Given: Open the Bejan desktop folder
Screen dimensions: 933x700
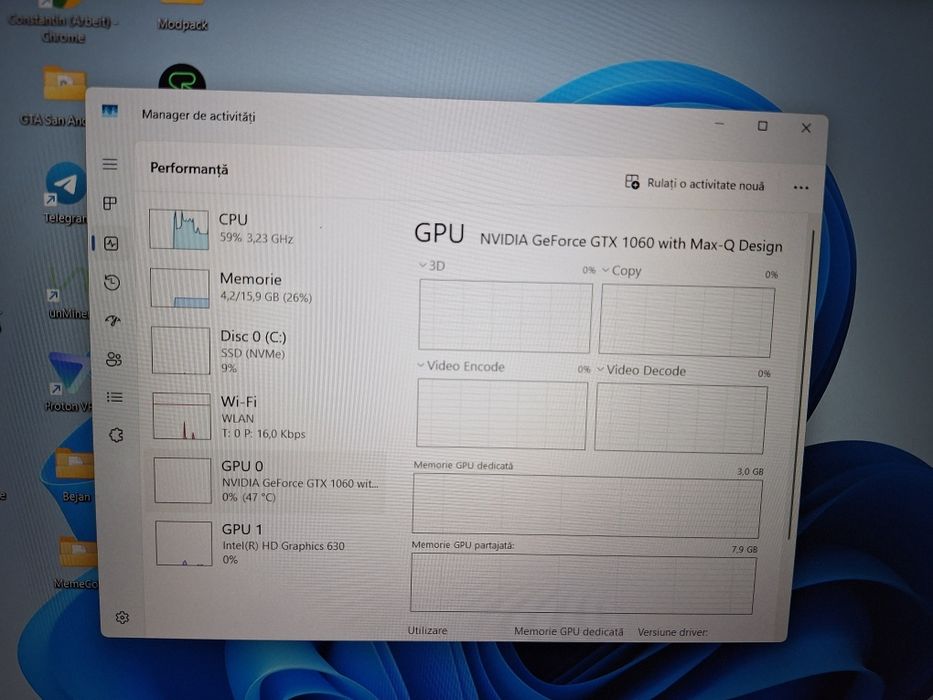Looking at the screenshot, I should click(74, 474).
